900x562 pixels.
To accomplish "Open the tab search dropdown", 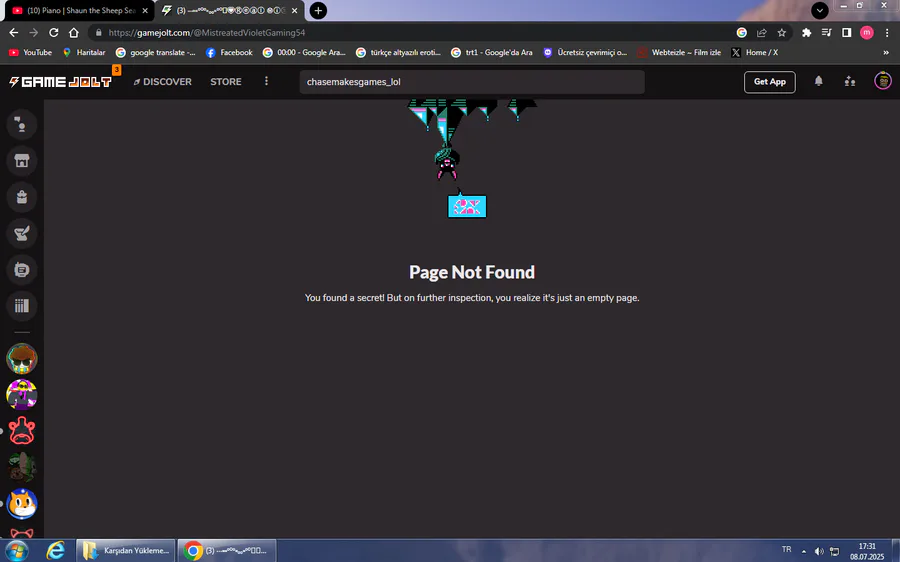I will [x=820, y=10].
